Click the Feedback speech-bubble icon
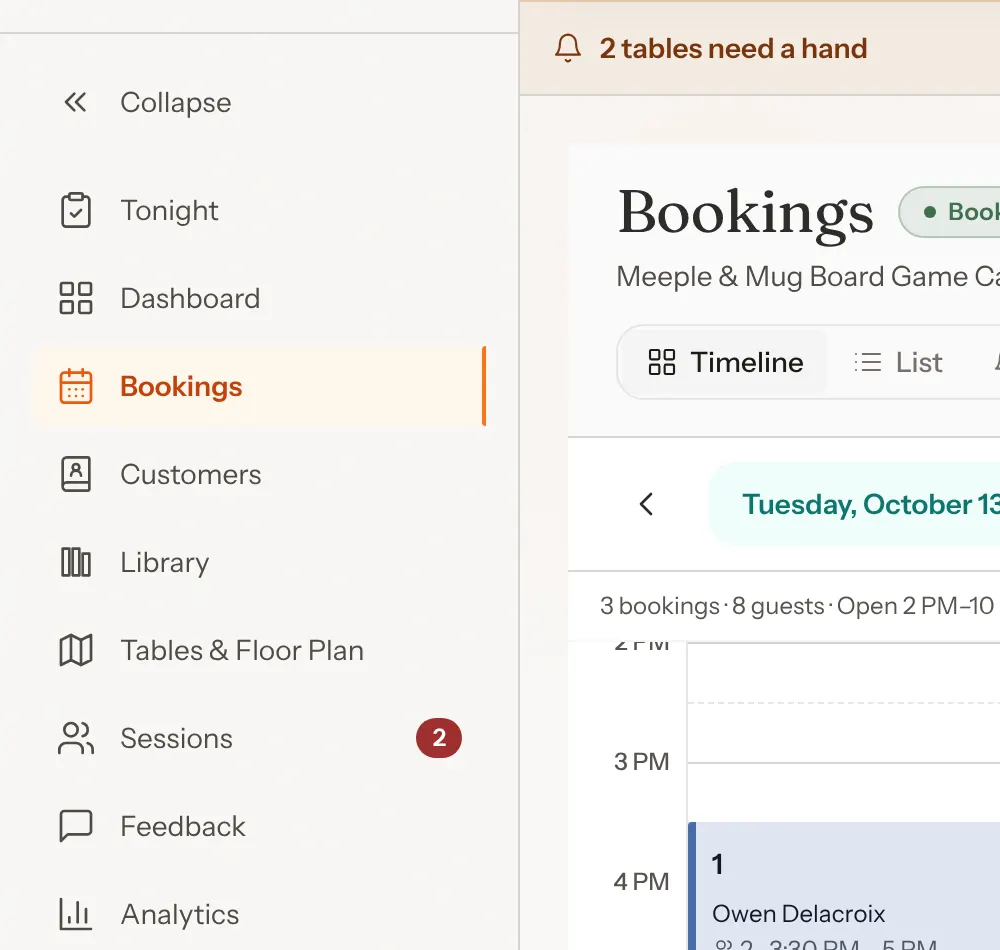The width and height of the screenshot is (1000, 950). pyautogui.click(x=76, y=826)
